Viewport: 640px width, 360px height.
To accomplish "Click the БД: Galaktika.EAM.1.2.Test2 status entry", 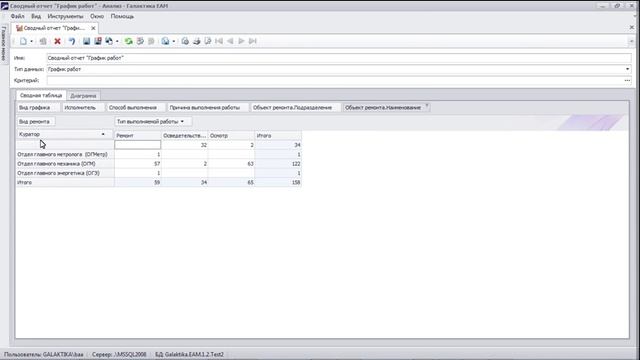I will pyautogui.click(x=189, y=354).
